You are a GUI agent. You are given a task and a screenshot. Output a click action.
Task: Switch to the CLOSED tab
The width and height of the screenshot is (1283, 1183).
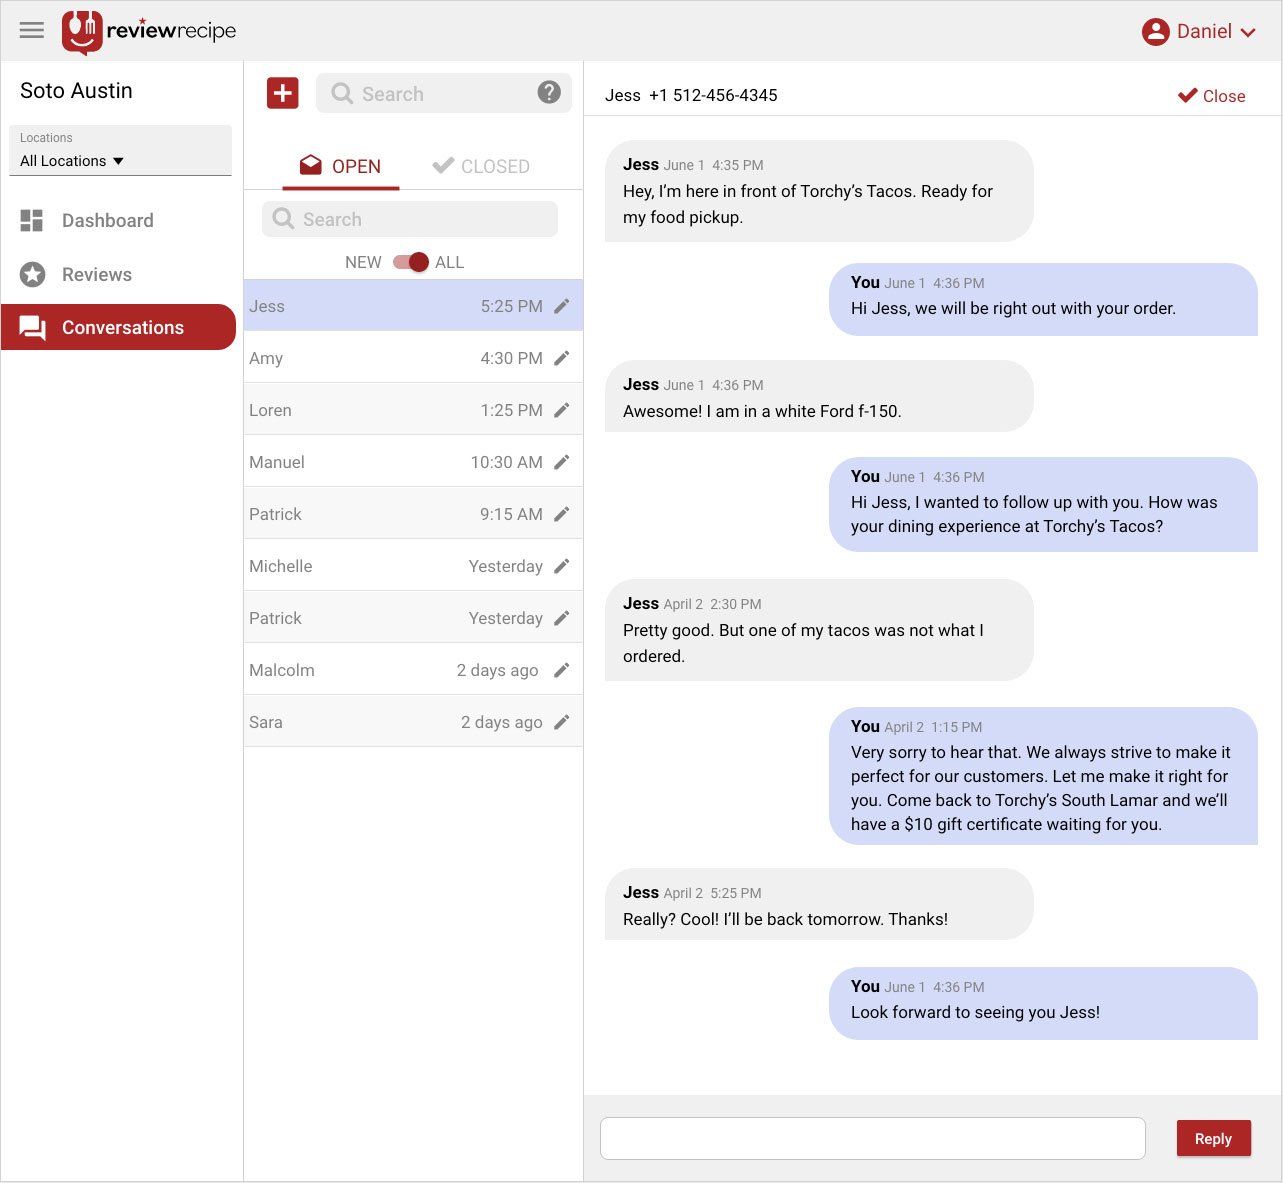(481, 166)
